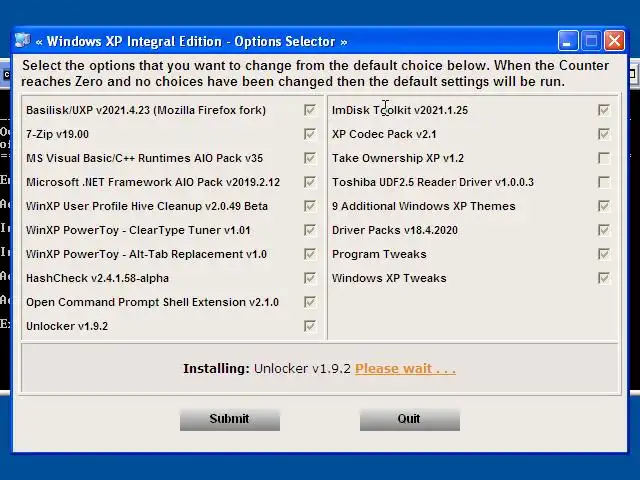Click 'WinXP PowerToy - ClearType Tuner v1.01' text
Image resolution: width=640 pixels, height=480 pixels.
(138, 230)
